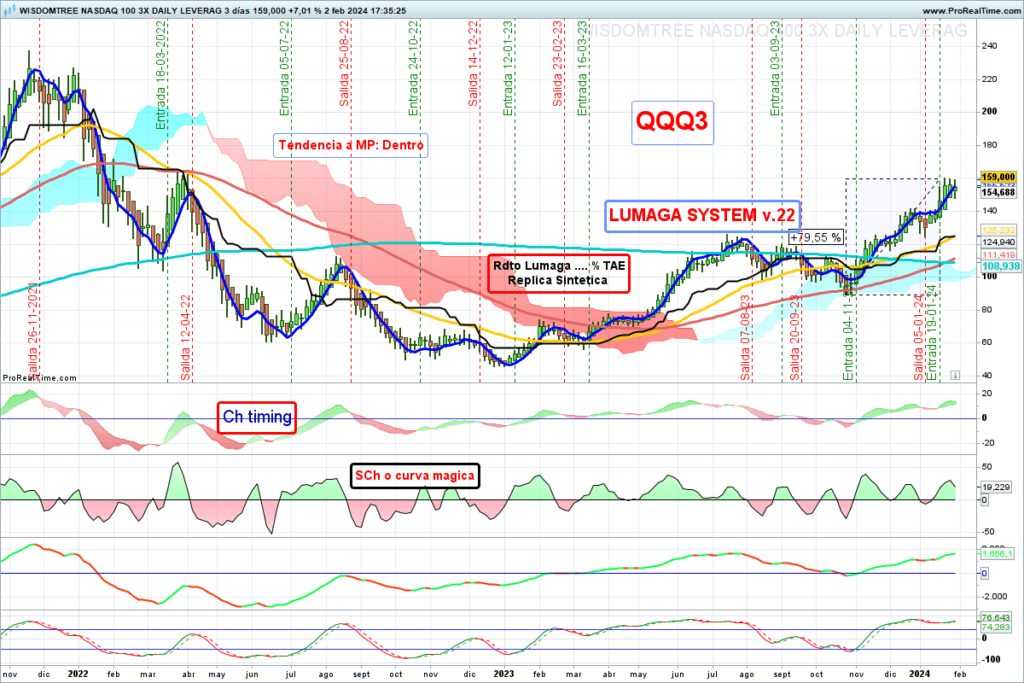Click the chart type icon before the title
This screenshot has height=683, width=1024.
[x=10, y=10]
